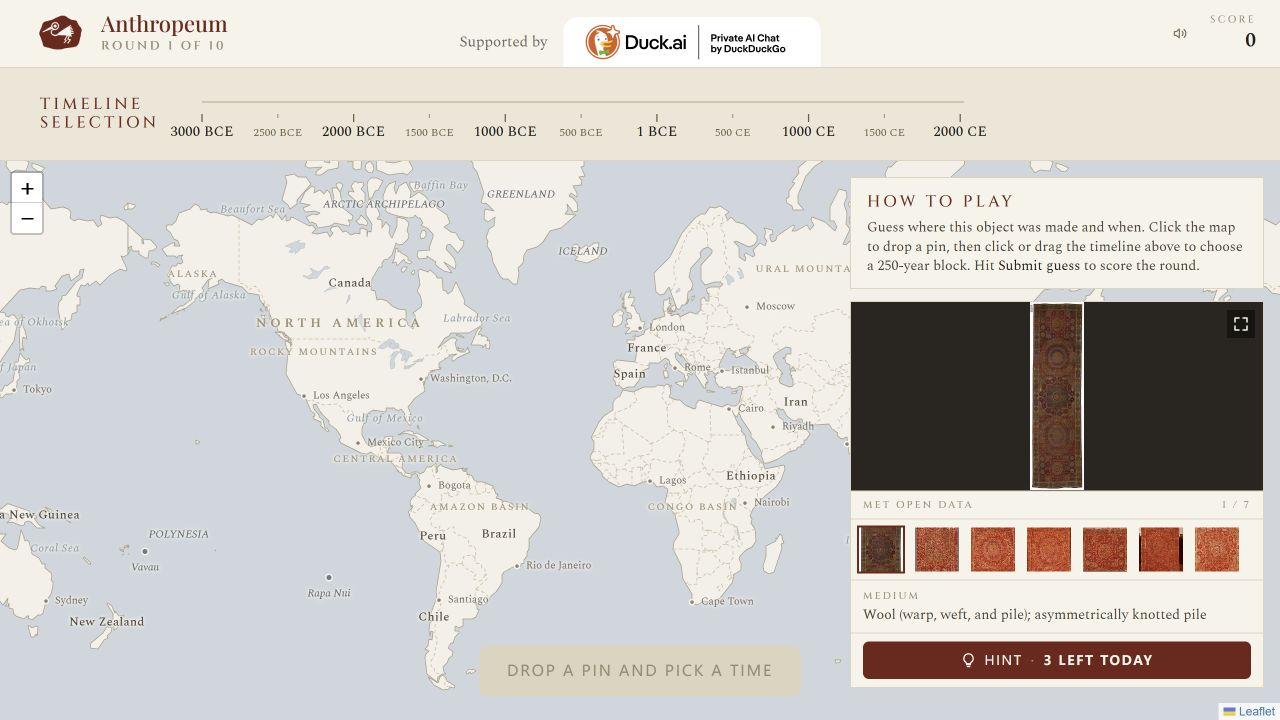Select the first carpet thumbnail
This screenshot has height=720, width=1280.
(x=881, y=550)
